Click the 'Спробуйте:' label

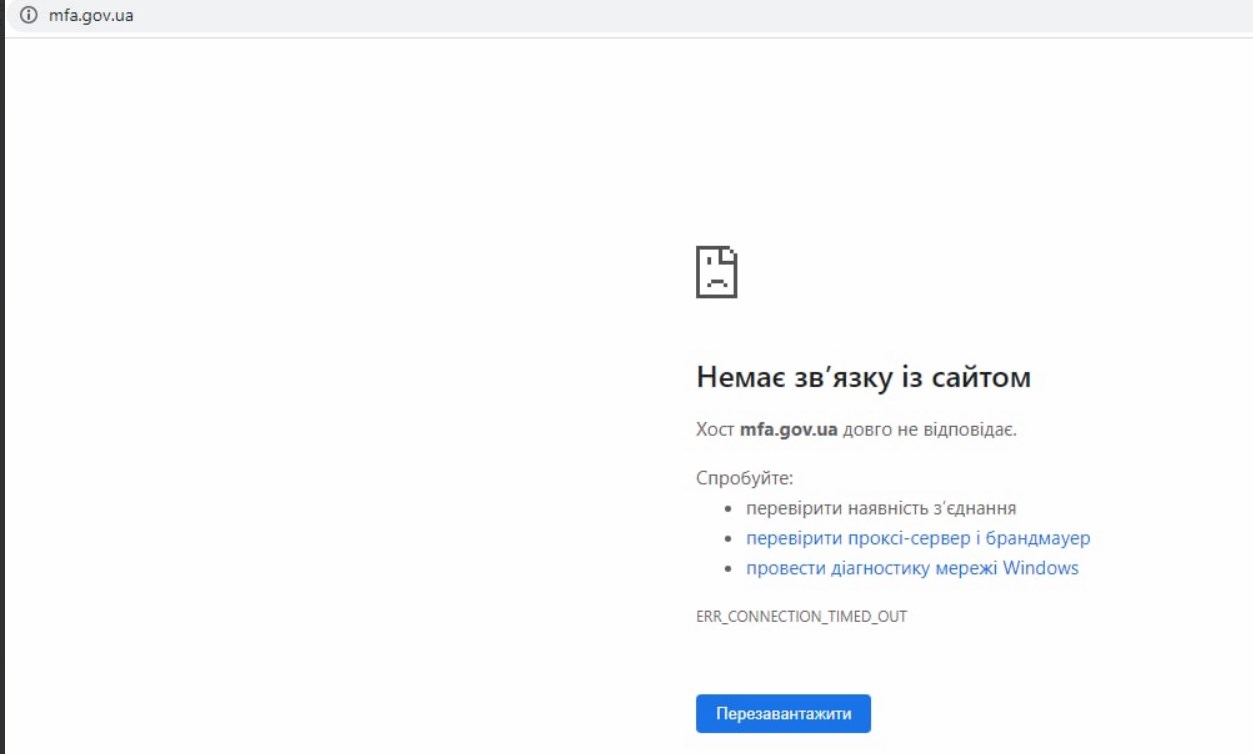pos(744,478)
